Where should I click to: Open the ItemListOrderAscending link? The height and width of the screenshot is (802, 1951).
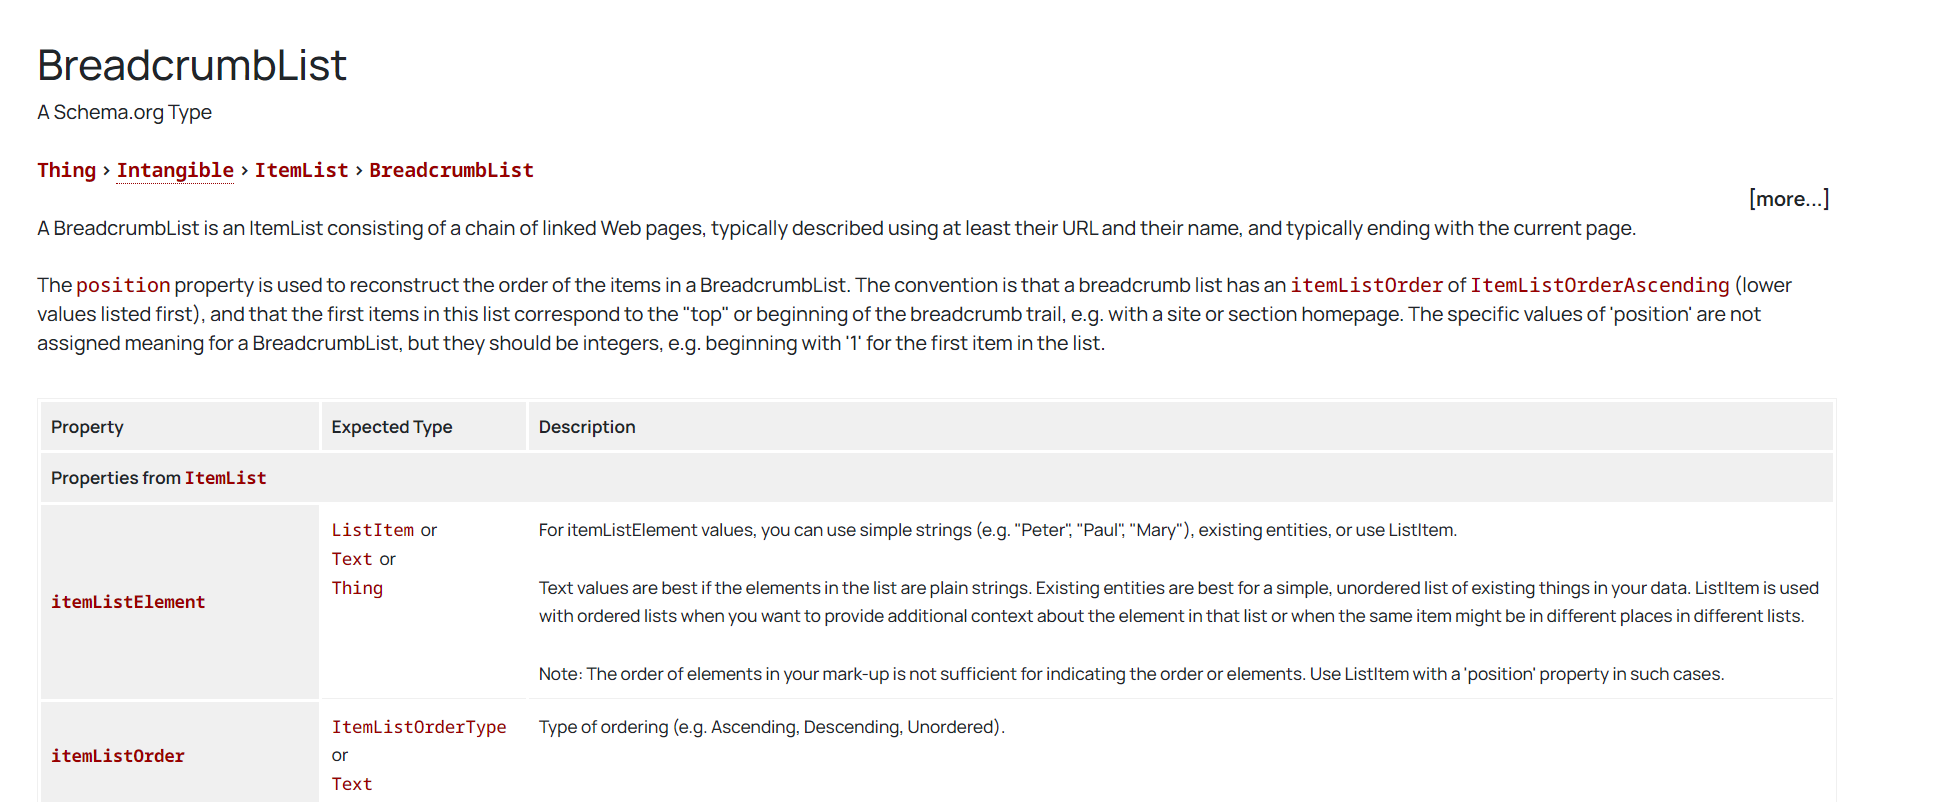coord(1599,286)
